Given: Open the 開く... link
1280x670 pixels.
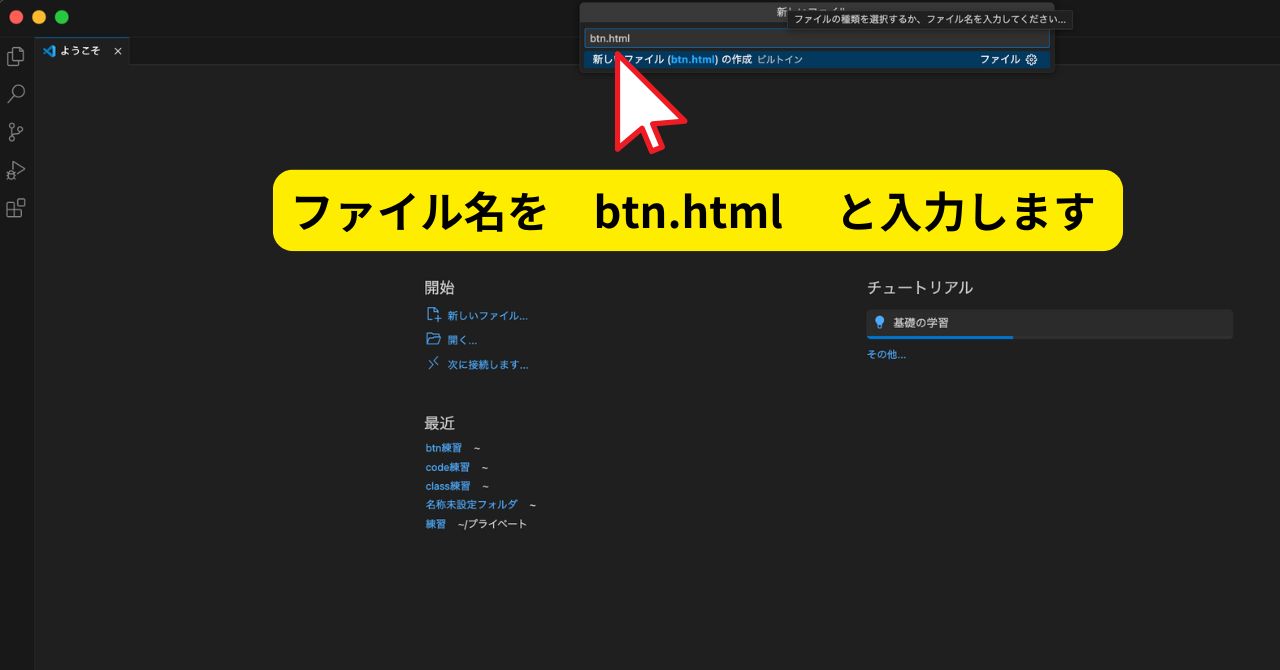Looking at the screenshot, I should [462, 339].
